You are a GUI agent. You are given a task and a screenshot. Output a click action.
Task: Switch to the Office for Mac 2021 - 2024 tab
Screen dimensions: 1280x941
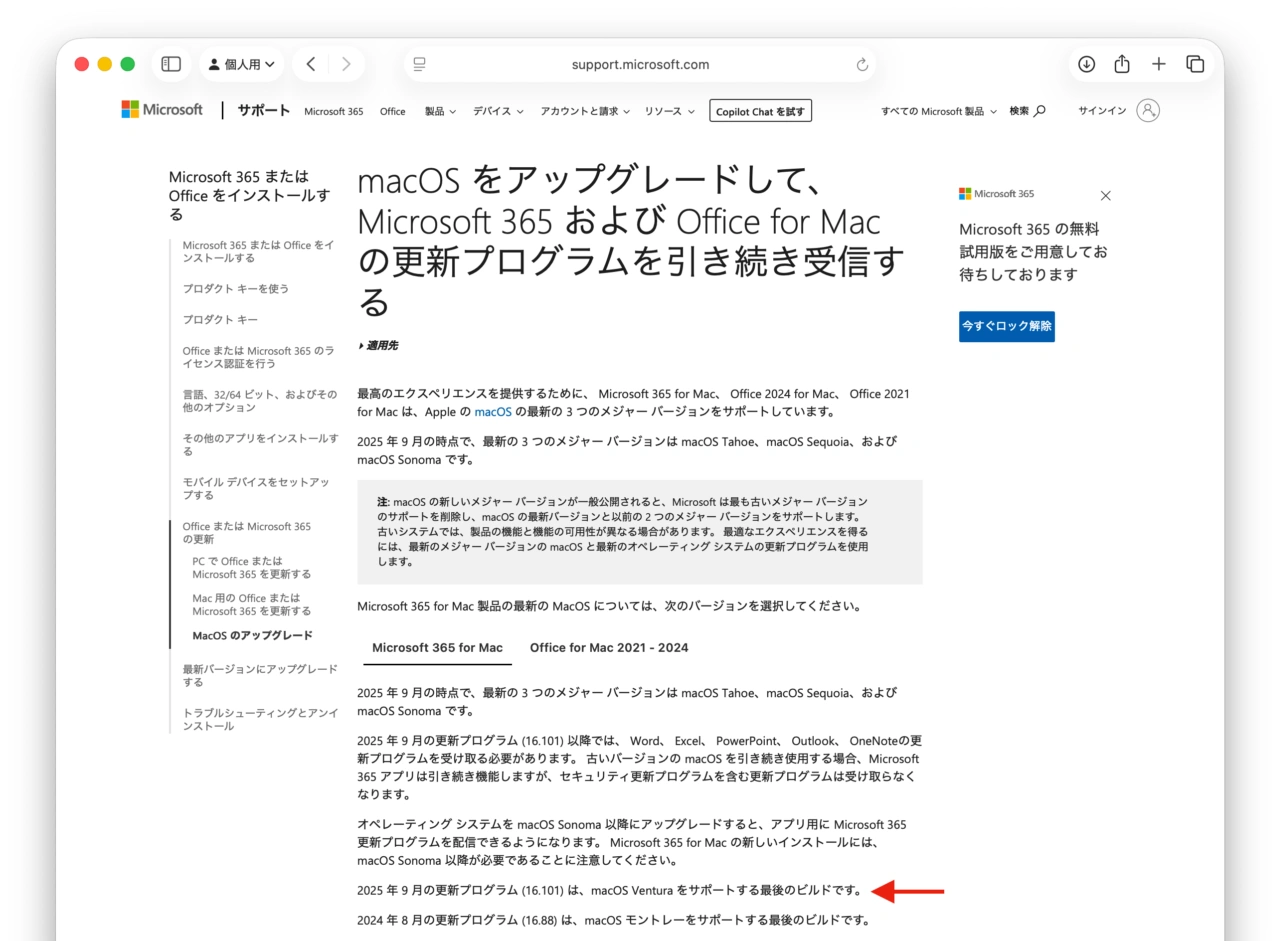[608, 647]
